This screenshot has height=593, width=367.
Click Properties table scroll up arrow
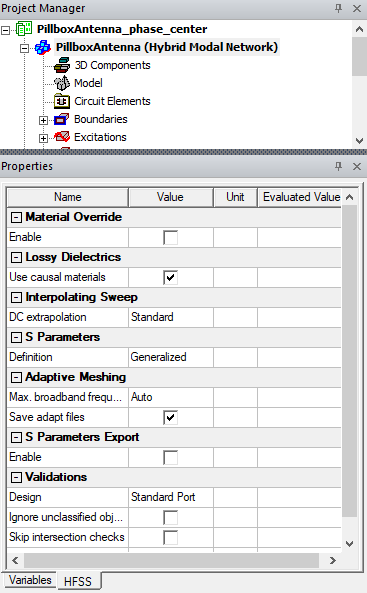(350, 197)
